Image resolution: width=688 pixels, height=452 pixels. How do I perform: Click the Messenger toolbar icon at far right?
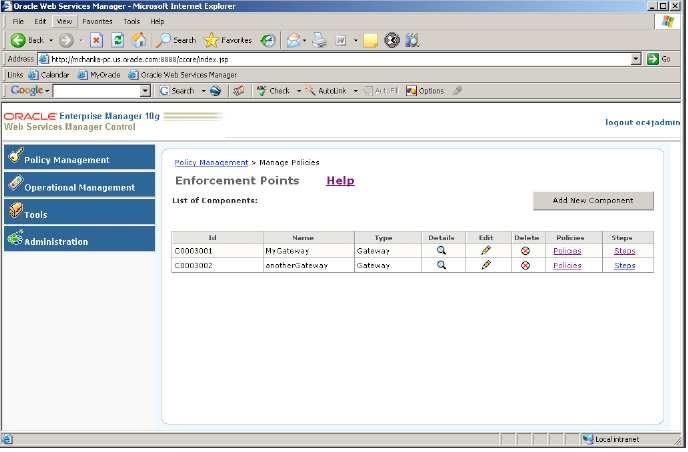point(412,40)
